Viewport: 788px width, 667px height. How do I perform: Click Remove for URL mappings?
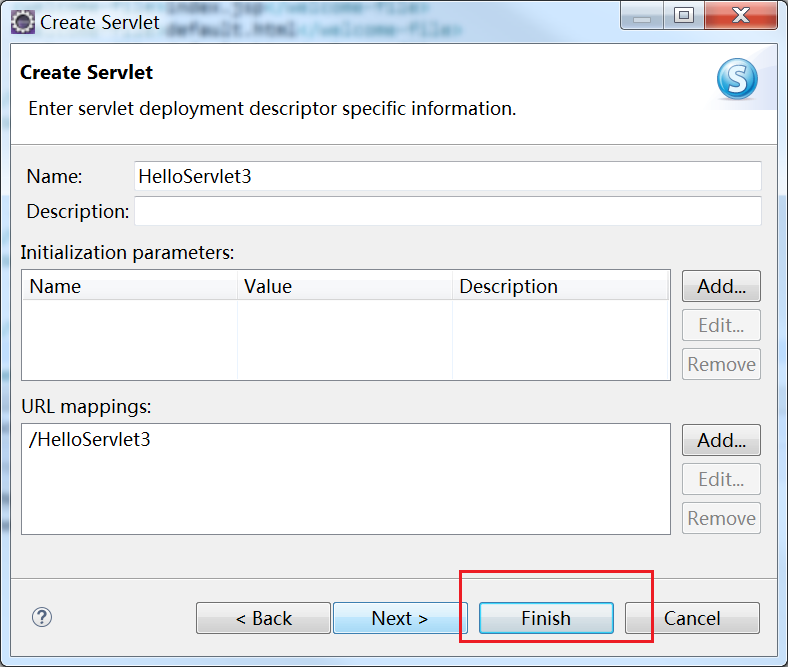tap(721, 518)
